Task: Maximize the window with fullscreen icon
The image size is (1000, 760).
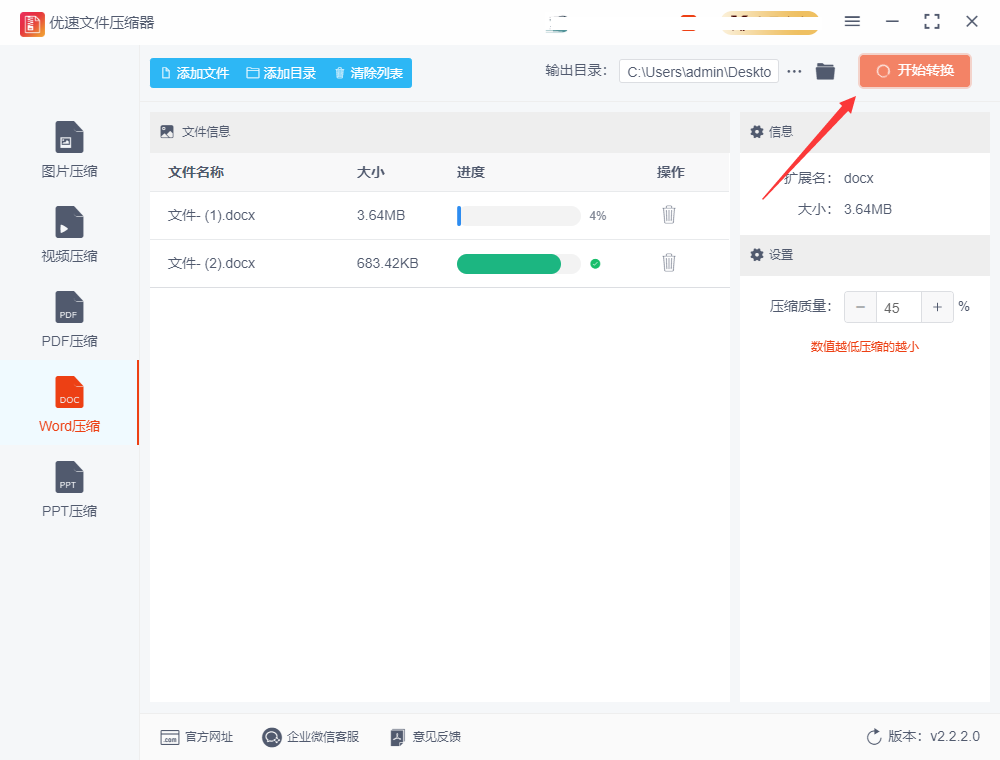Action: coord(932,22)
